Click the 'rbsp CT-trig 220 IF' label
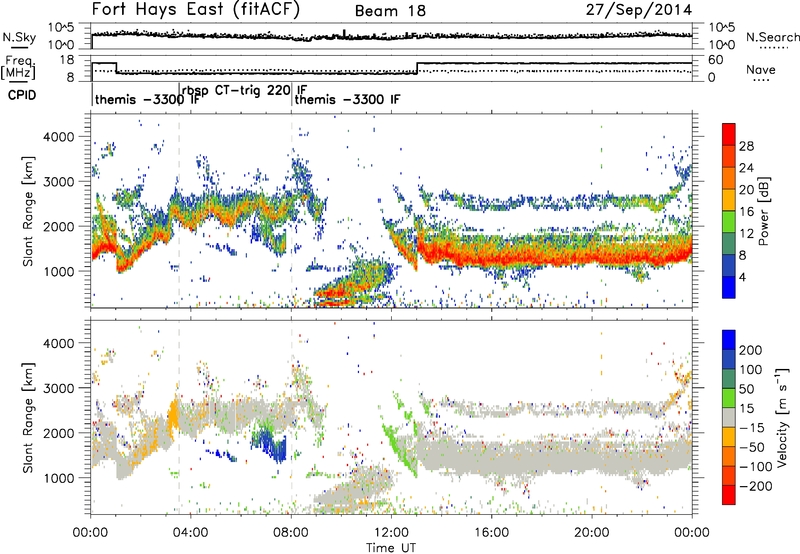Image resolution: width=800 pixels, height=554 pixels. click(x=244, y=91)
